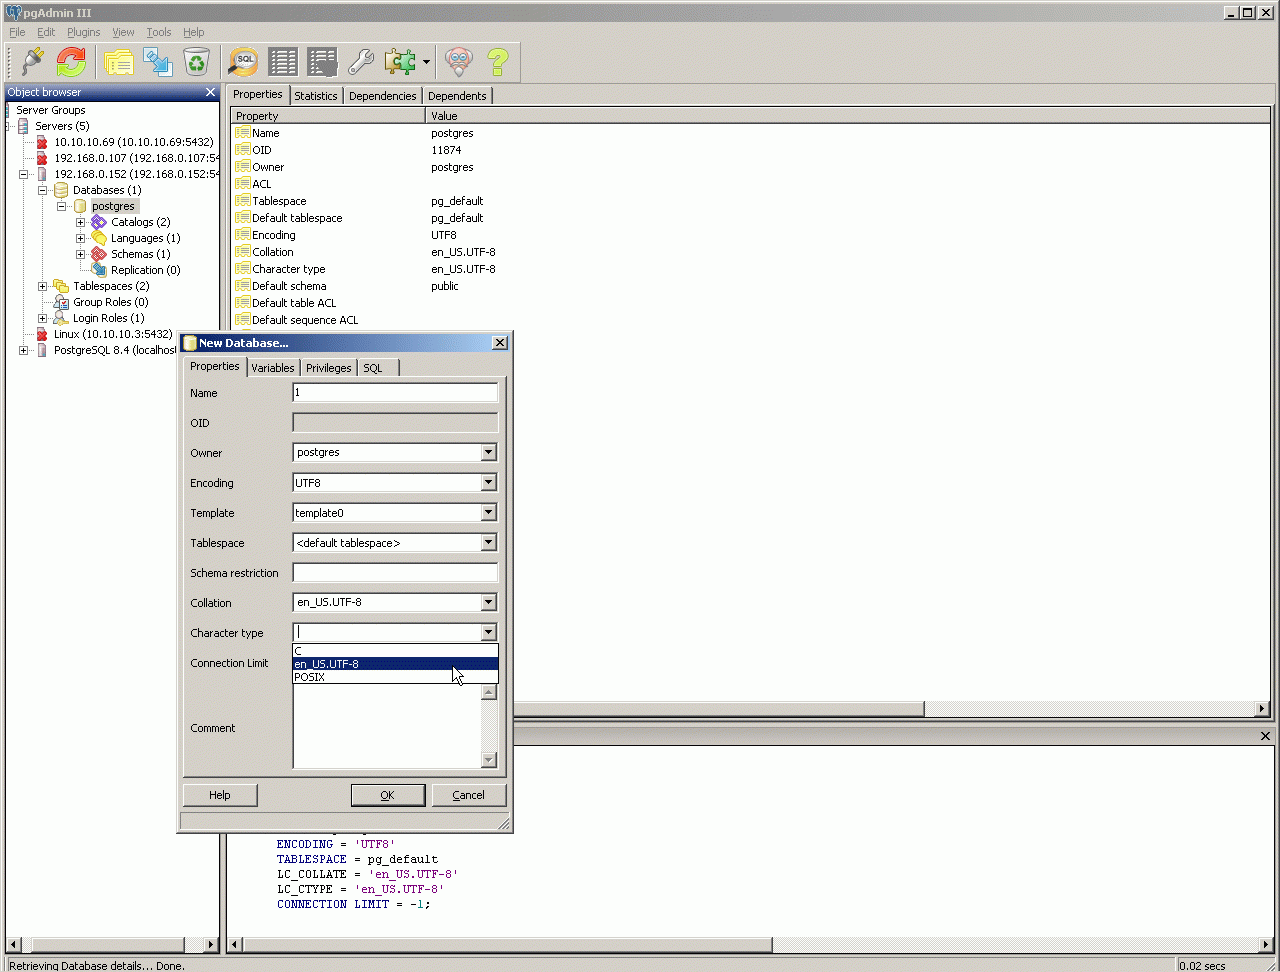Click the Schema restriction input field

click(x=395, y=573)
